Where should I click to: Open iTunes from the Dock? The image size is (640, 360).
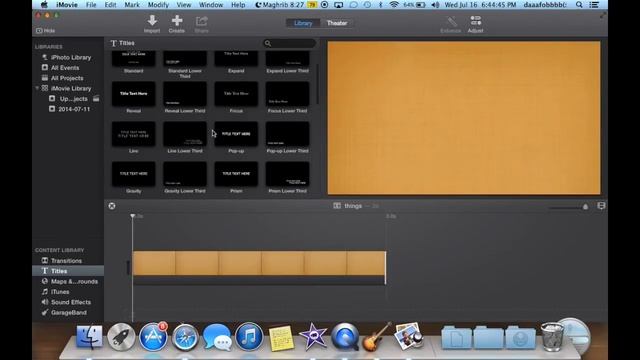click(249, 337)
